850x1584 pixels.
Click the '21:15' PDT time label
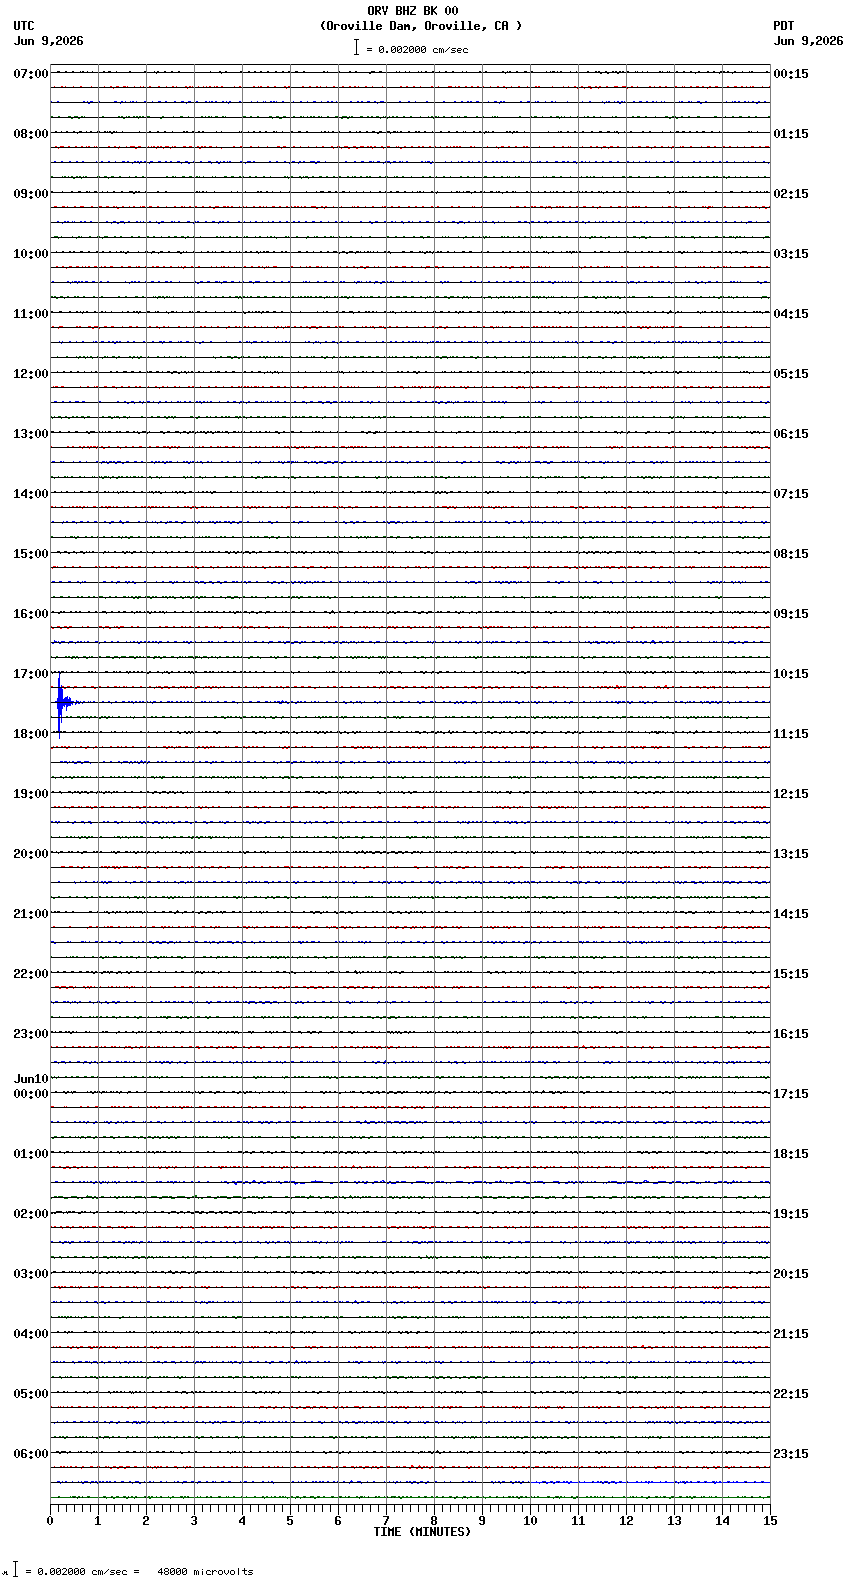791,1334
